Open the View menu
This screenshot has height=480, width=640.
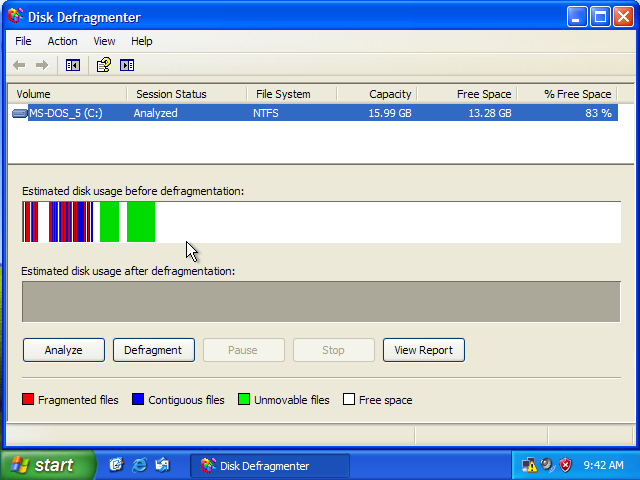[104, 41]
